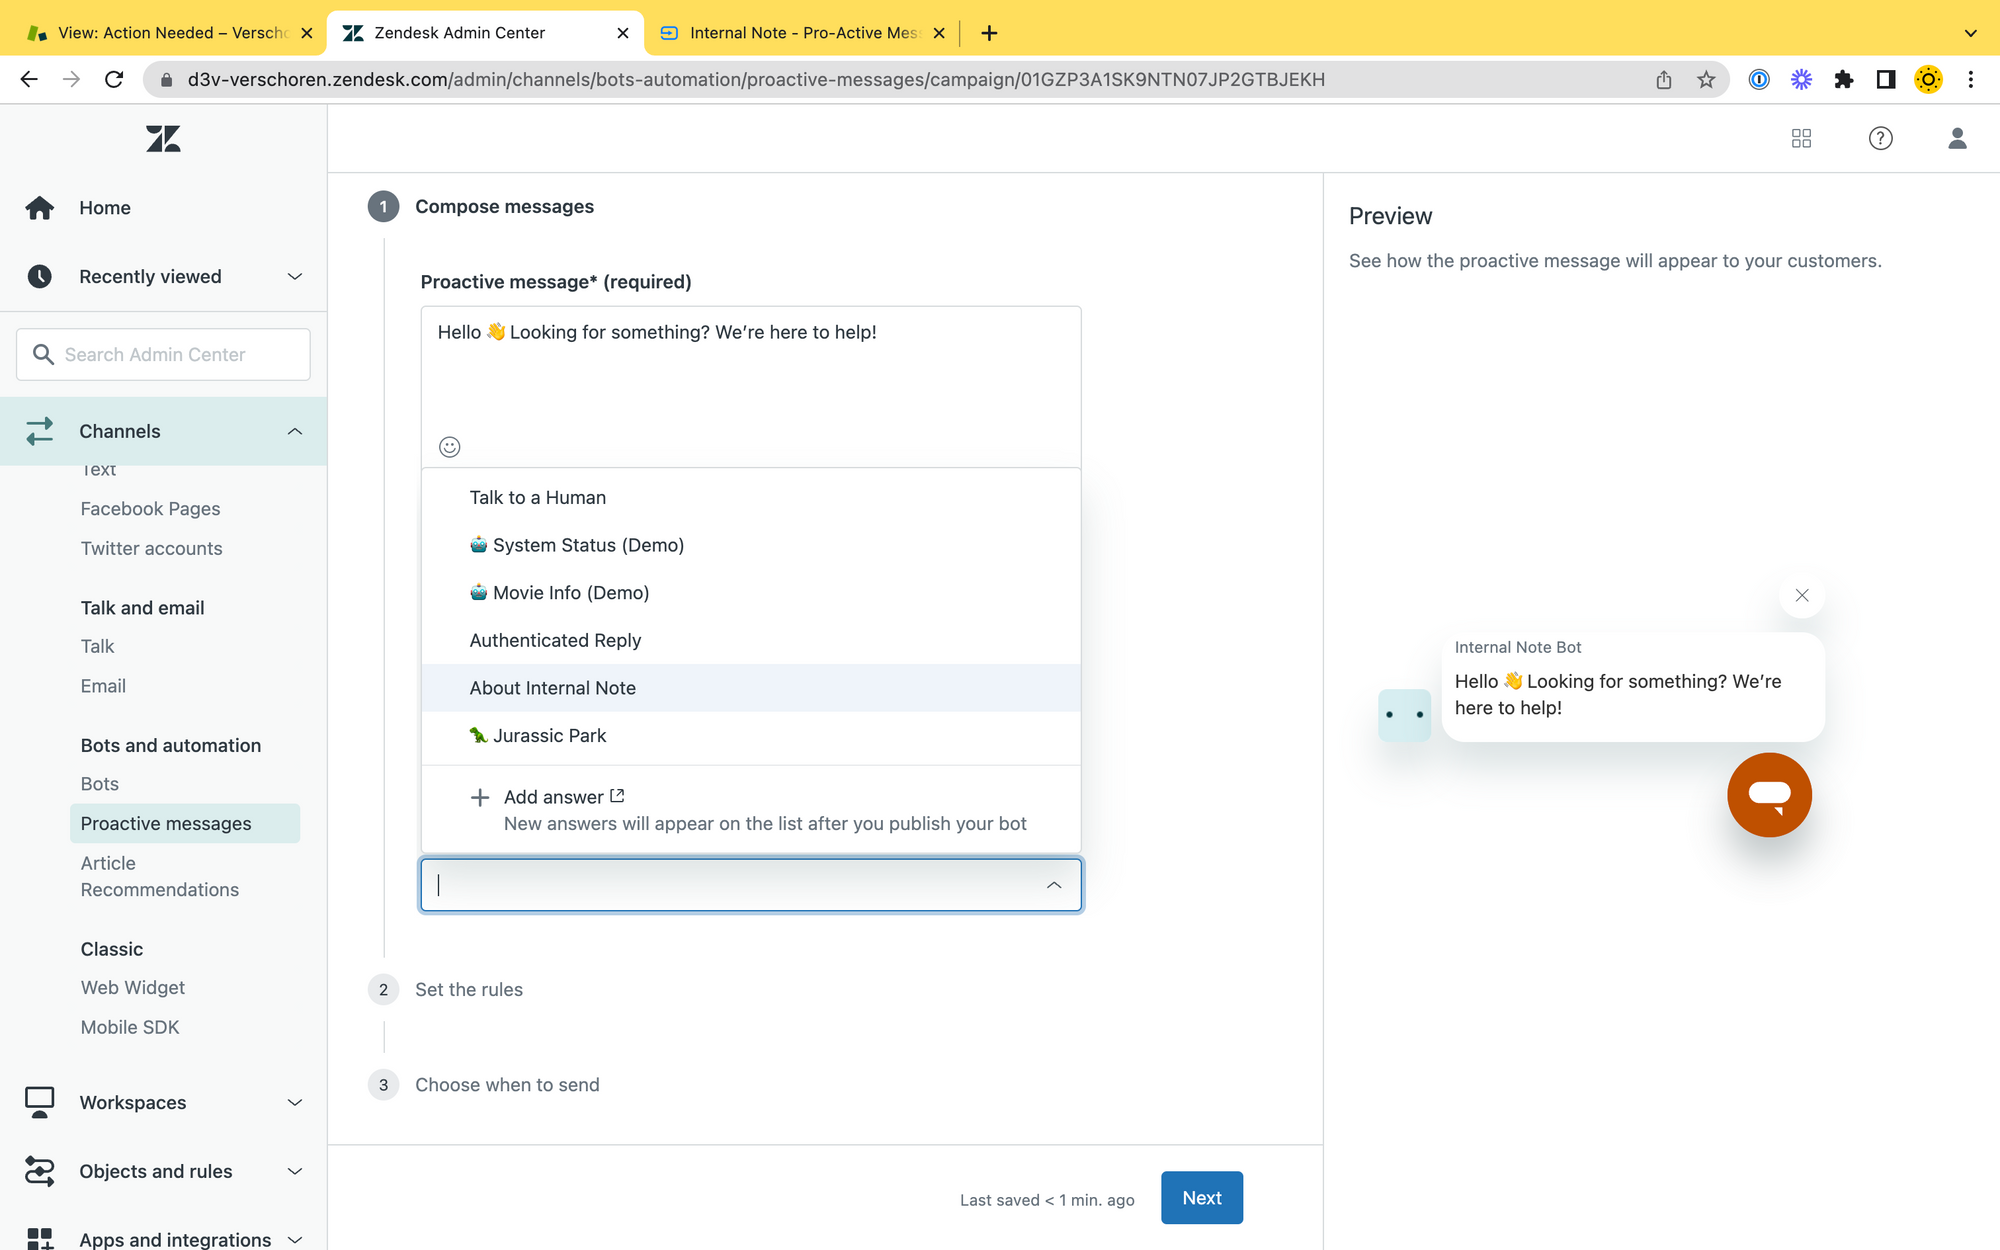This screenshot has width=2000, height=1250.
Task: Open the user profile icon
Action: coord(1957,138)
